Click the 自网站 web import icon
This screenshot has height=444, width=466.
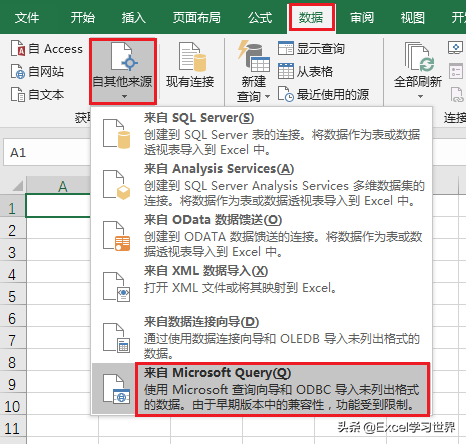(18, 71)
